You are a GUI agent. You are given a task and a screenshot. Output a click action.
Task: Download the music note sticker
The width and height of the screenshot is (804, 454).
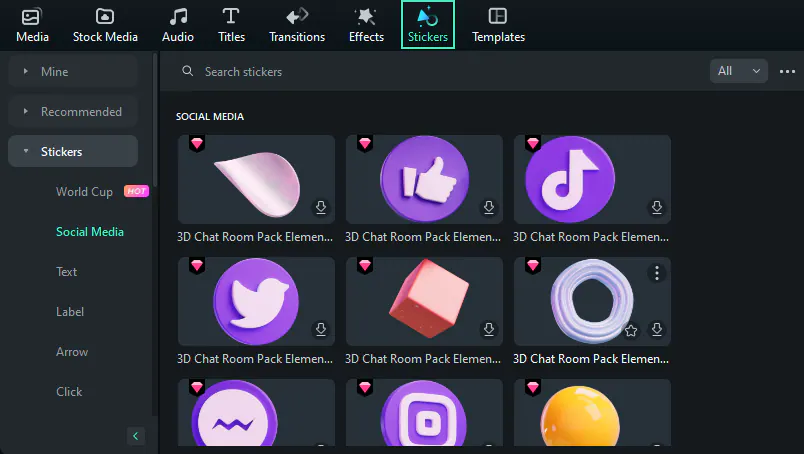pyautogui.click(x=657, y=207)
